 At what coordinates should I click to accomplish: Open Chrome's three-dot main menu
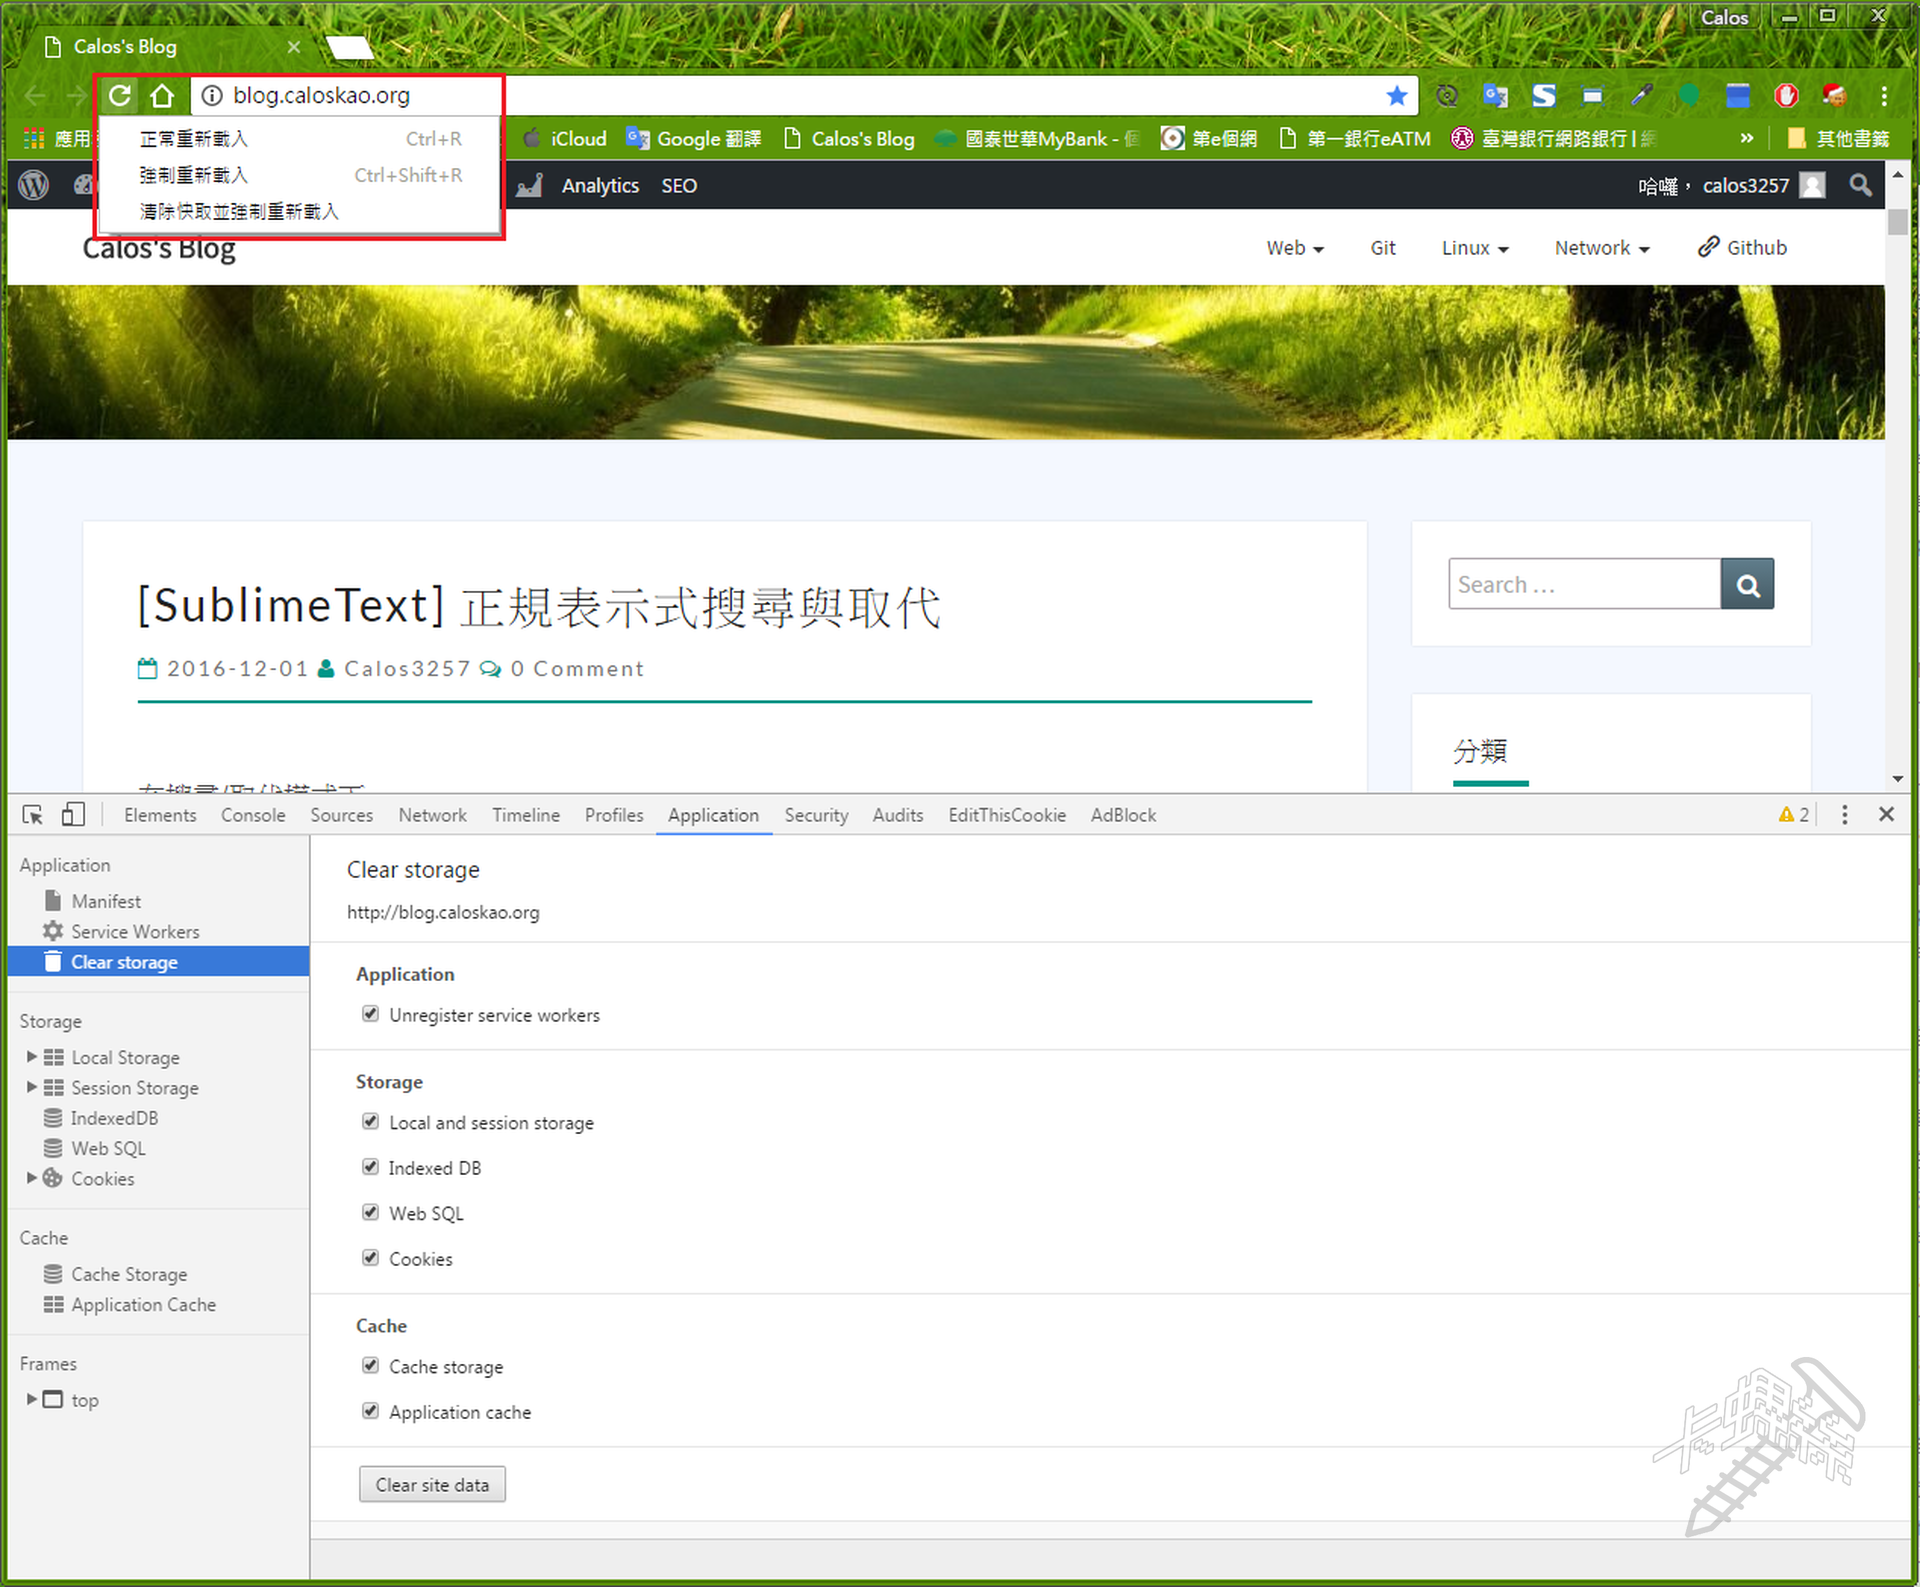tap(1883, 96)
